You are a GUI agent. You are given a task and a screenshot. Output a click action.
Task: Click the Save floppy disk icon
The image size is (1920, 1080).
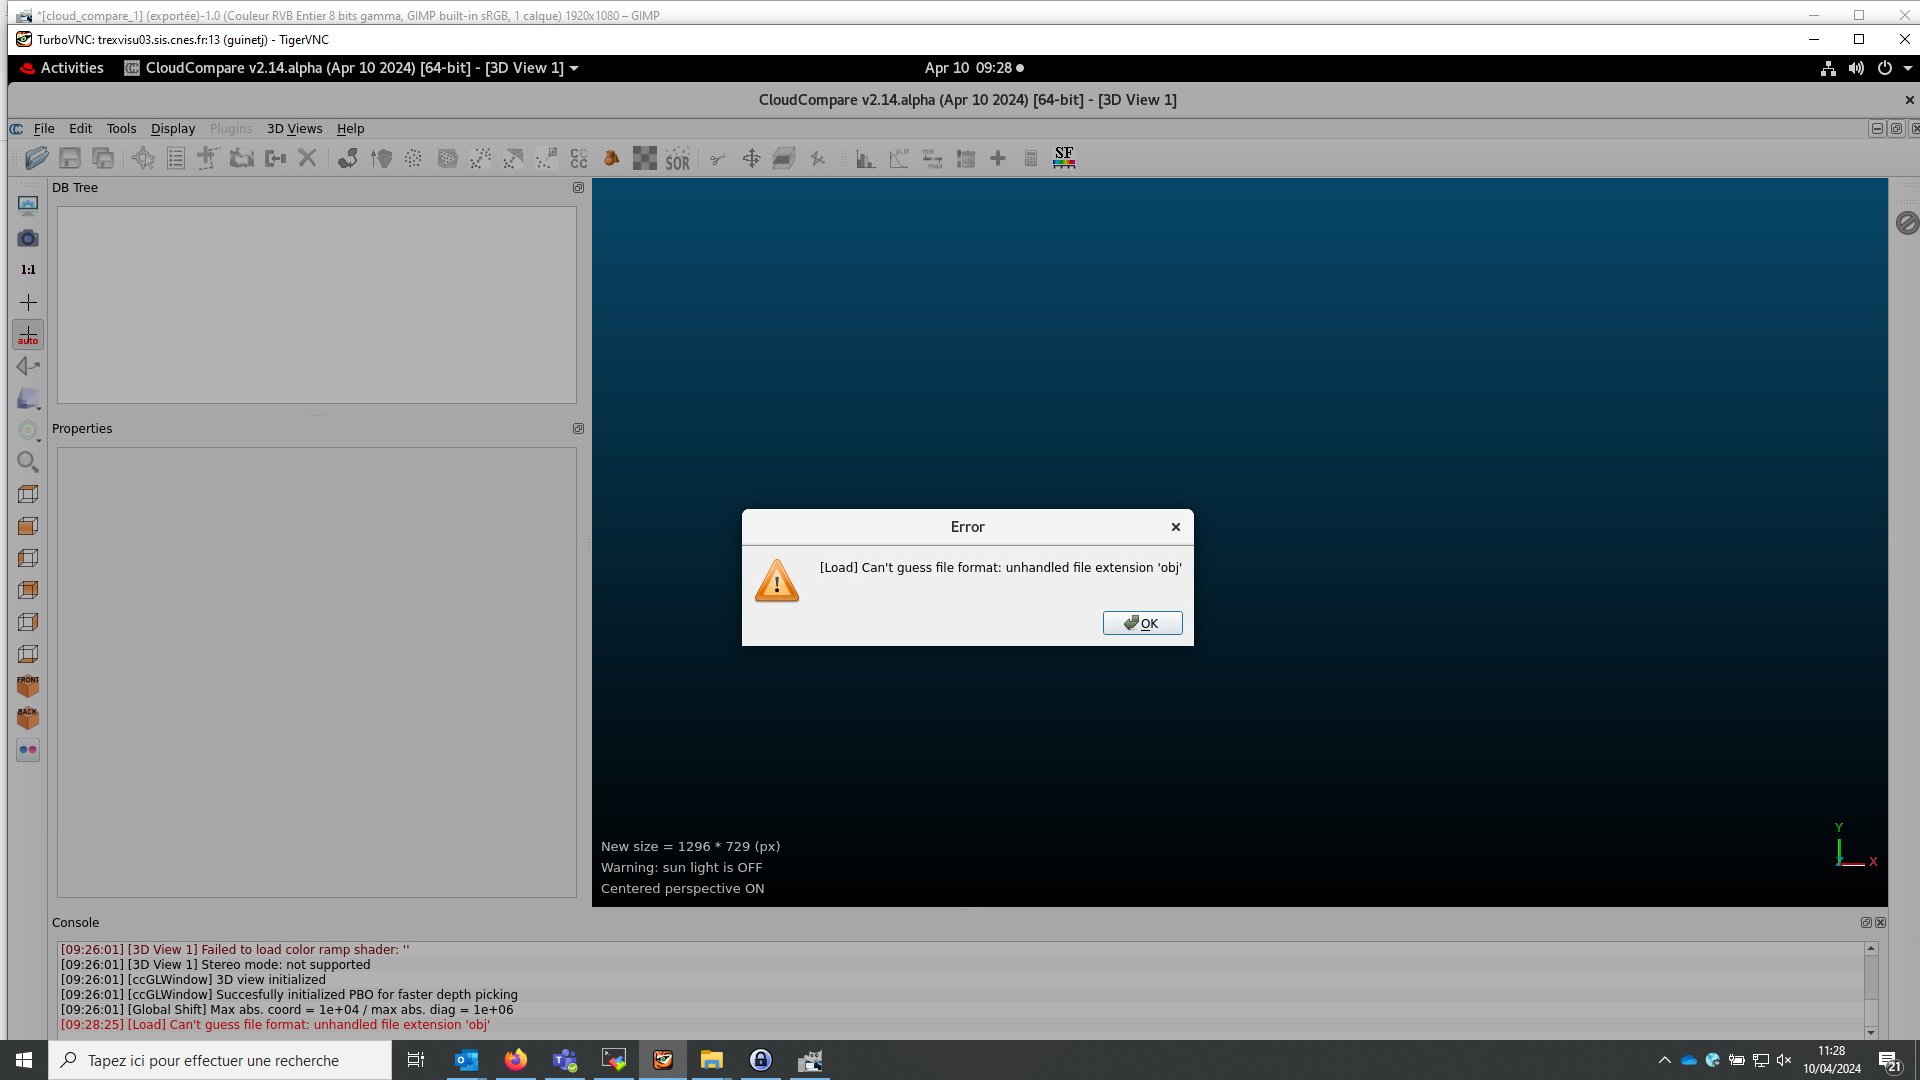click(70, 158)
